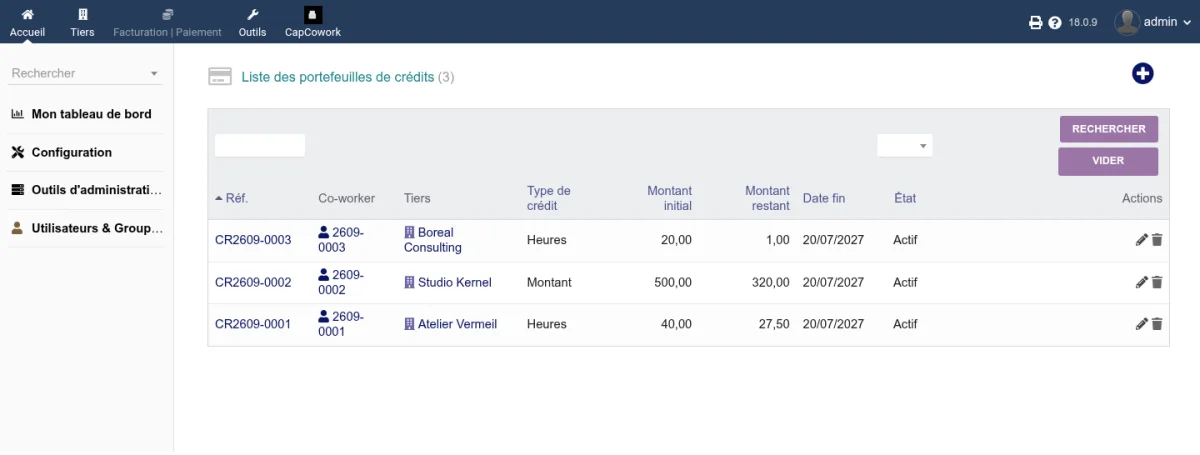Screen dimensions: 1200x455
Task: Click remaining amount 320,00 cell
Action: [770, 282]
